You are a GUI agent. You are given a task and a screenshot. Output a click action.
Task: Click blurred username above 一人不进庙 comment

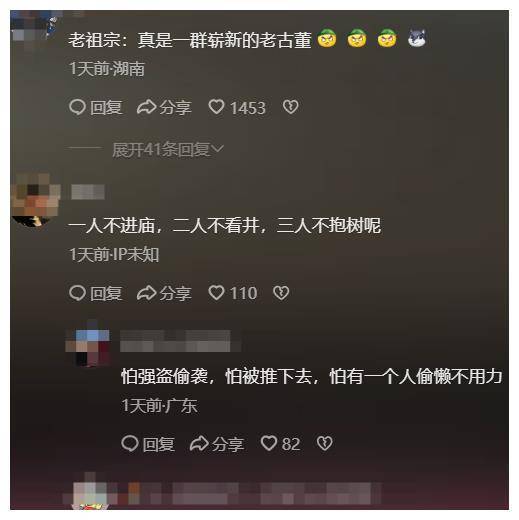click(x=88, y=192)
